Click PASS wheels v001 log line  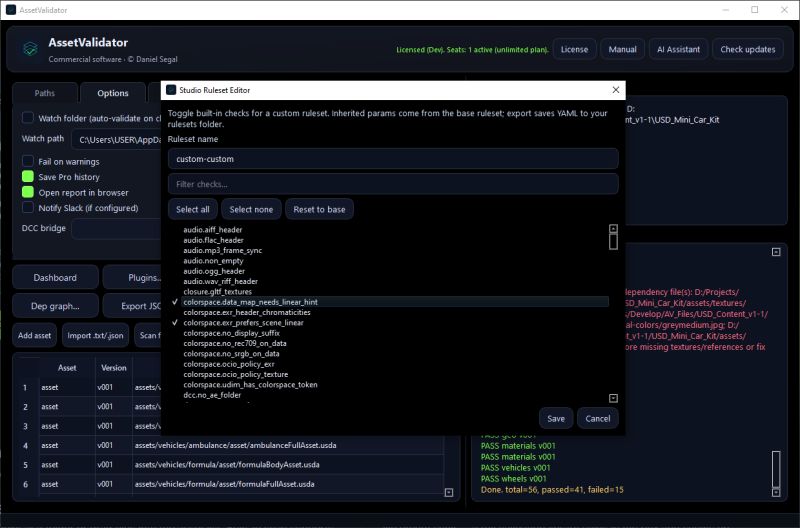click(x=513, y=479)
